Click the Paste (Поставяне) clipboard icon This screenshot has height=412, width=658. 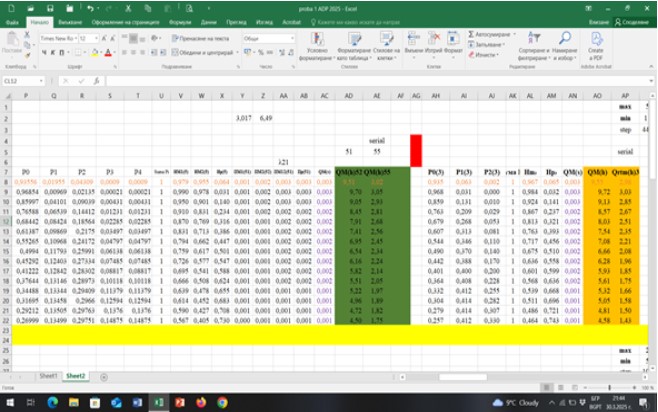point(12,44)
